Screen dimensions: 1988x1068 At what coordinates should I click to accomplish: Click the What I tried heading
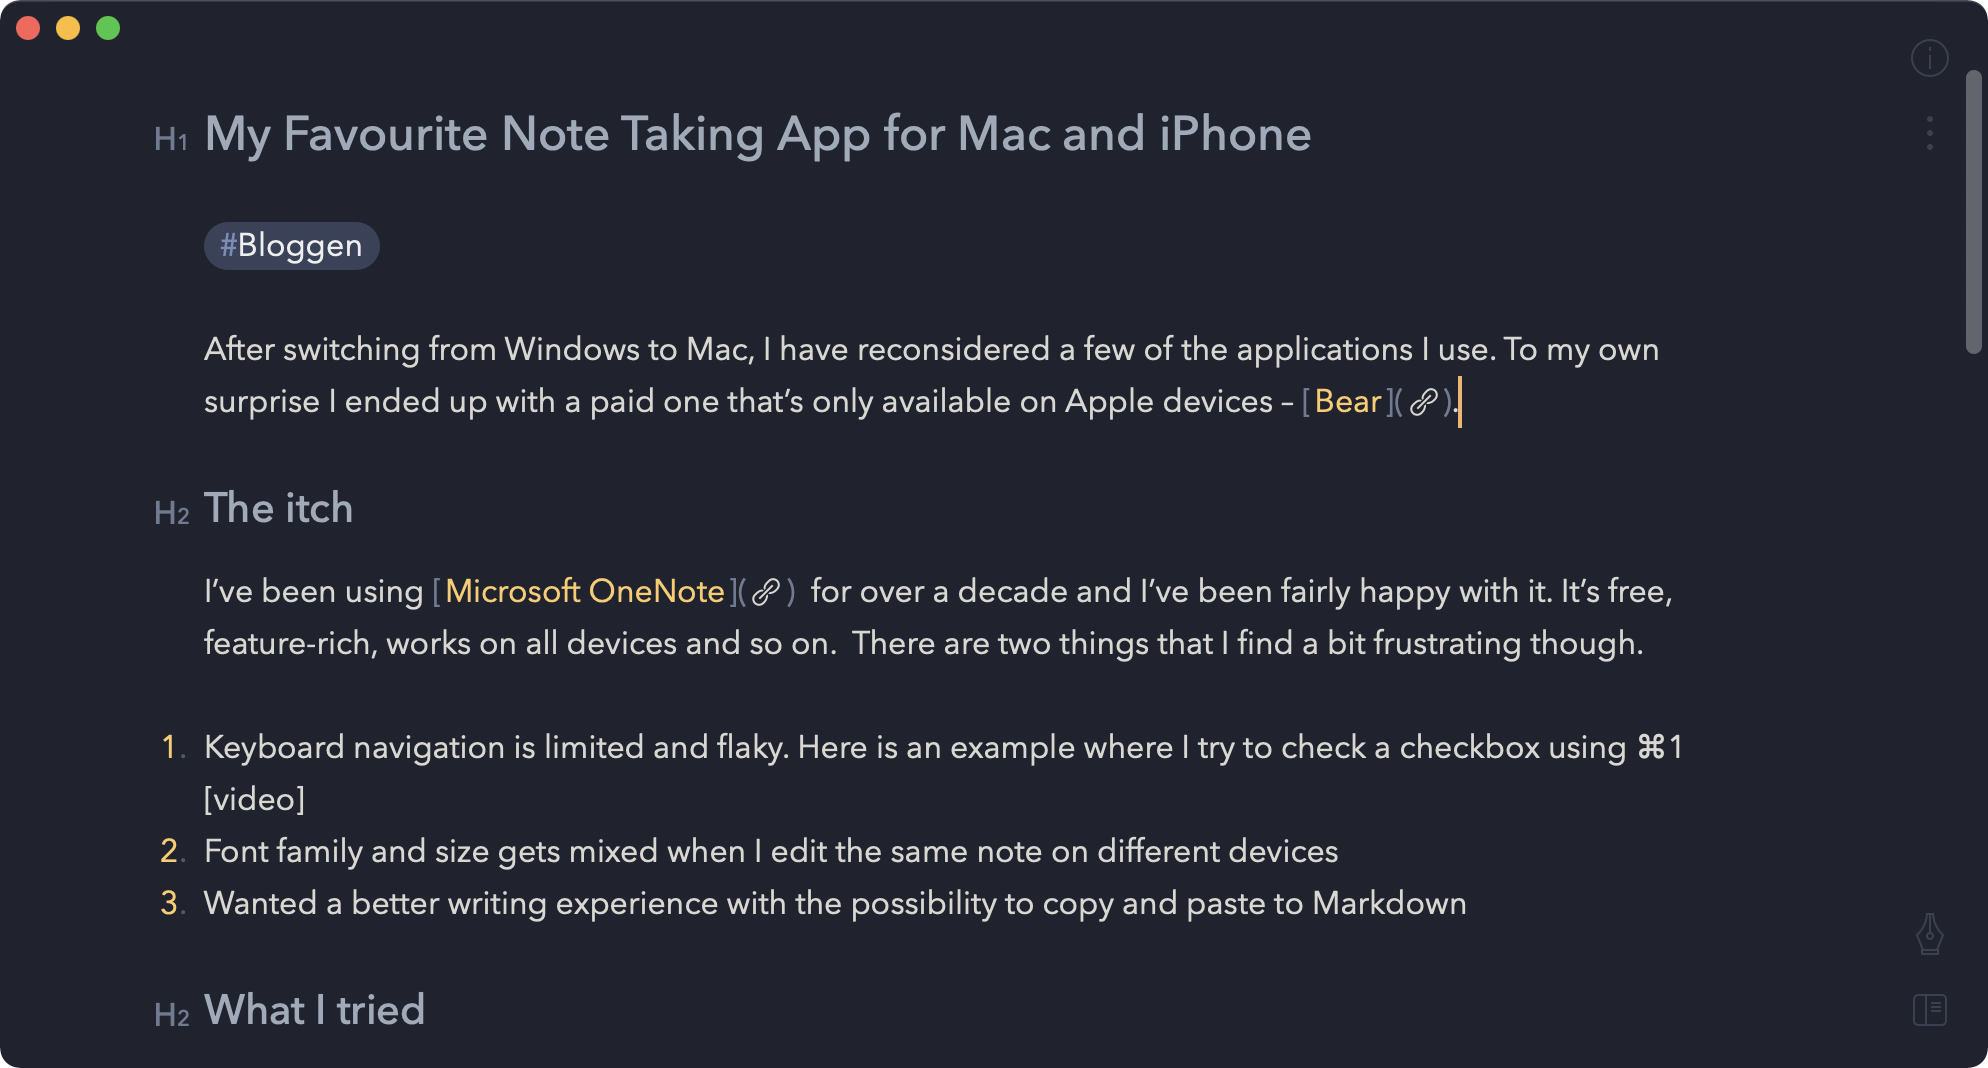(x=314, y=1010)
